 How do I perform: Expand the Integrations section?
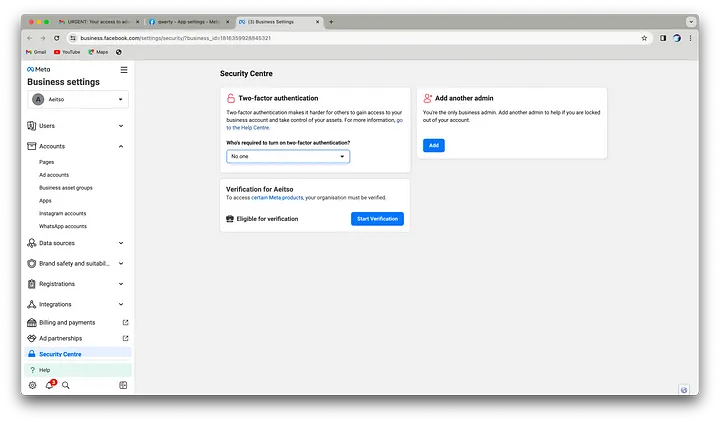[x=76, y=305]
